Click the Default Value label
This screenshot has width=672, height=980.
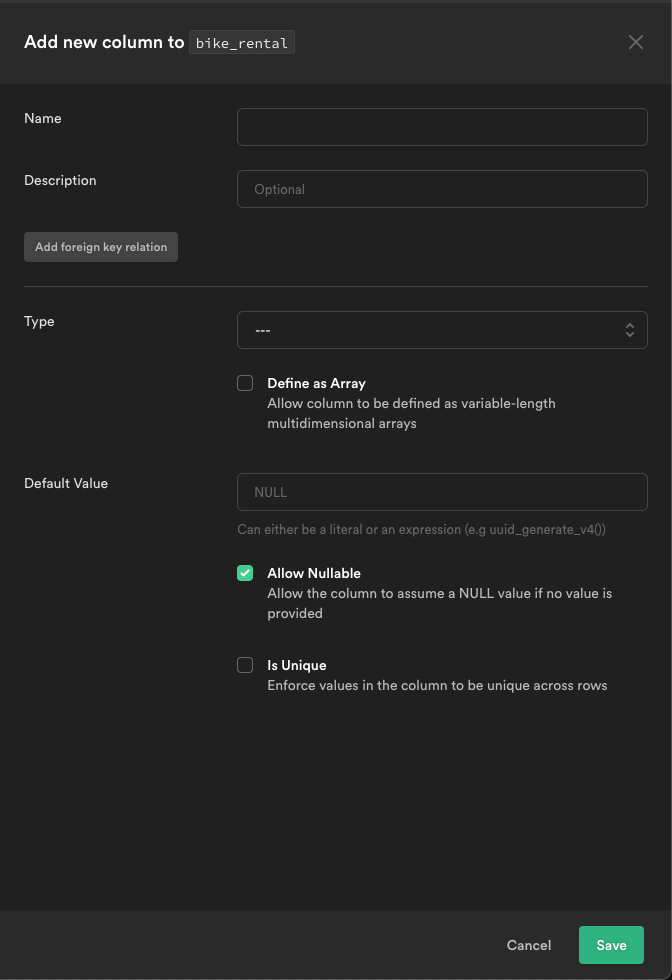65,483
